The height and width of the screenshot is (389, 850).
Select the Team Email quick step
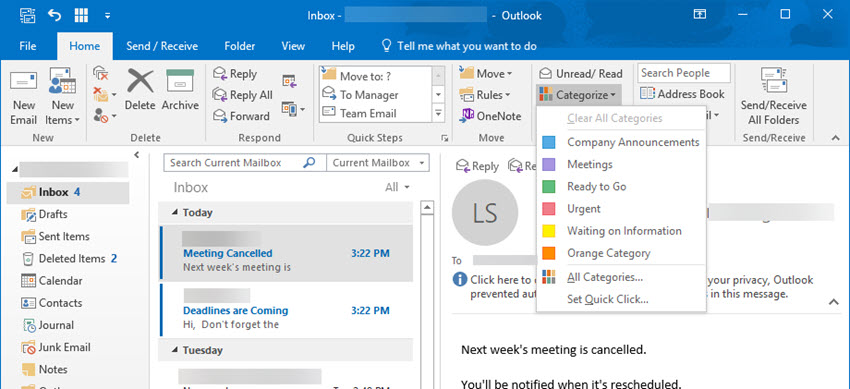375,113
